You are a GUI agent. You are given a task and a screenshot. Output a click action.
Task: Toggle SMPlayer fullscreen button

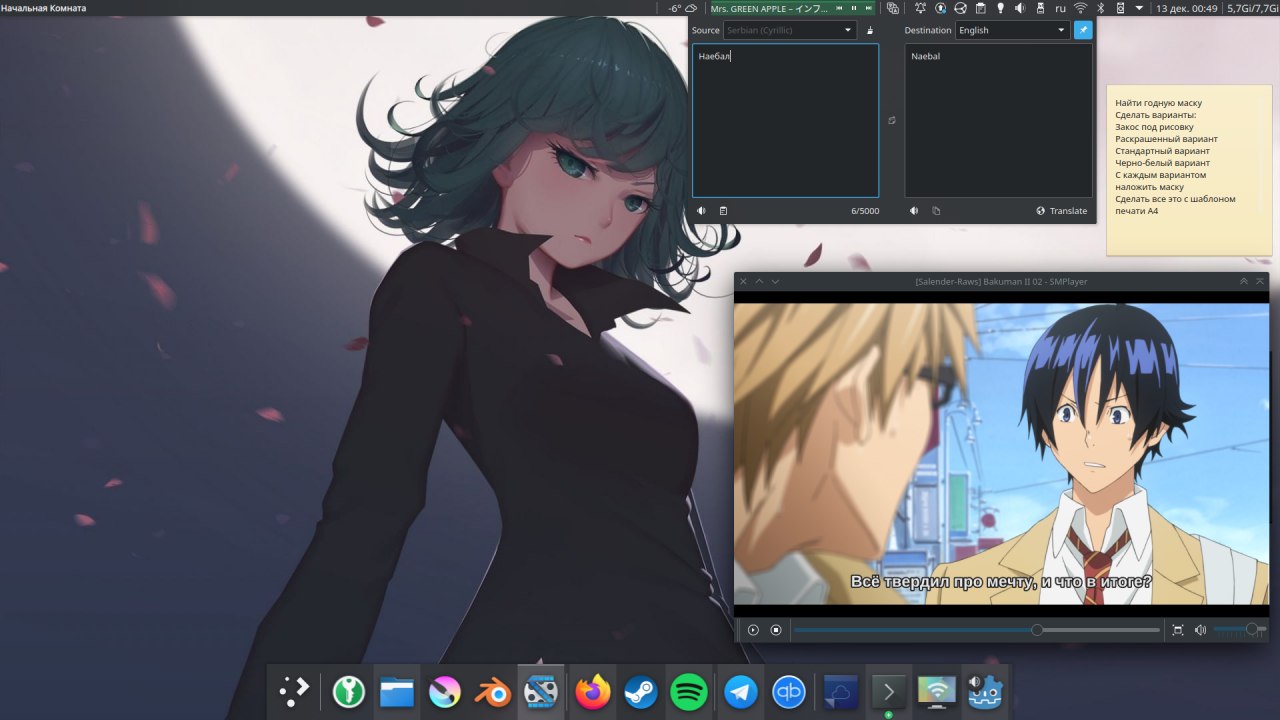pyautogui.click(x=1178, y=630)
